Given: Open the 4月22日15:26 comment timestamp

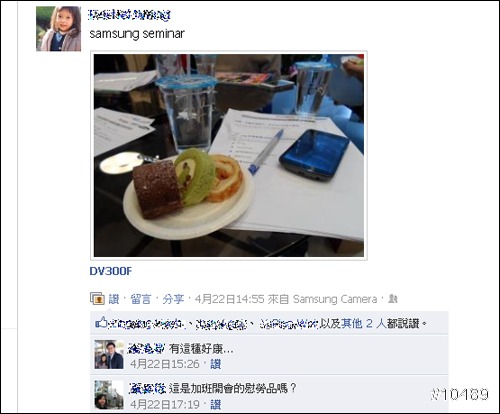Looking at the screenshot, I should [165, 364].
